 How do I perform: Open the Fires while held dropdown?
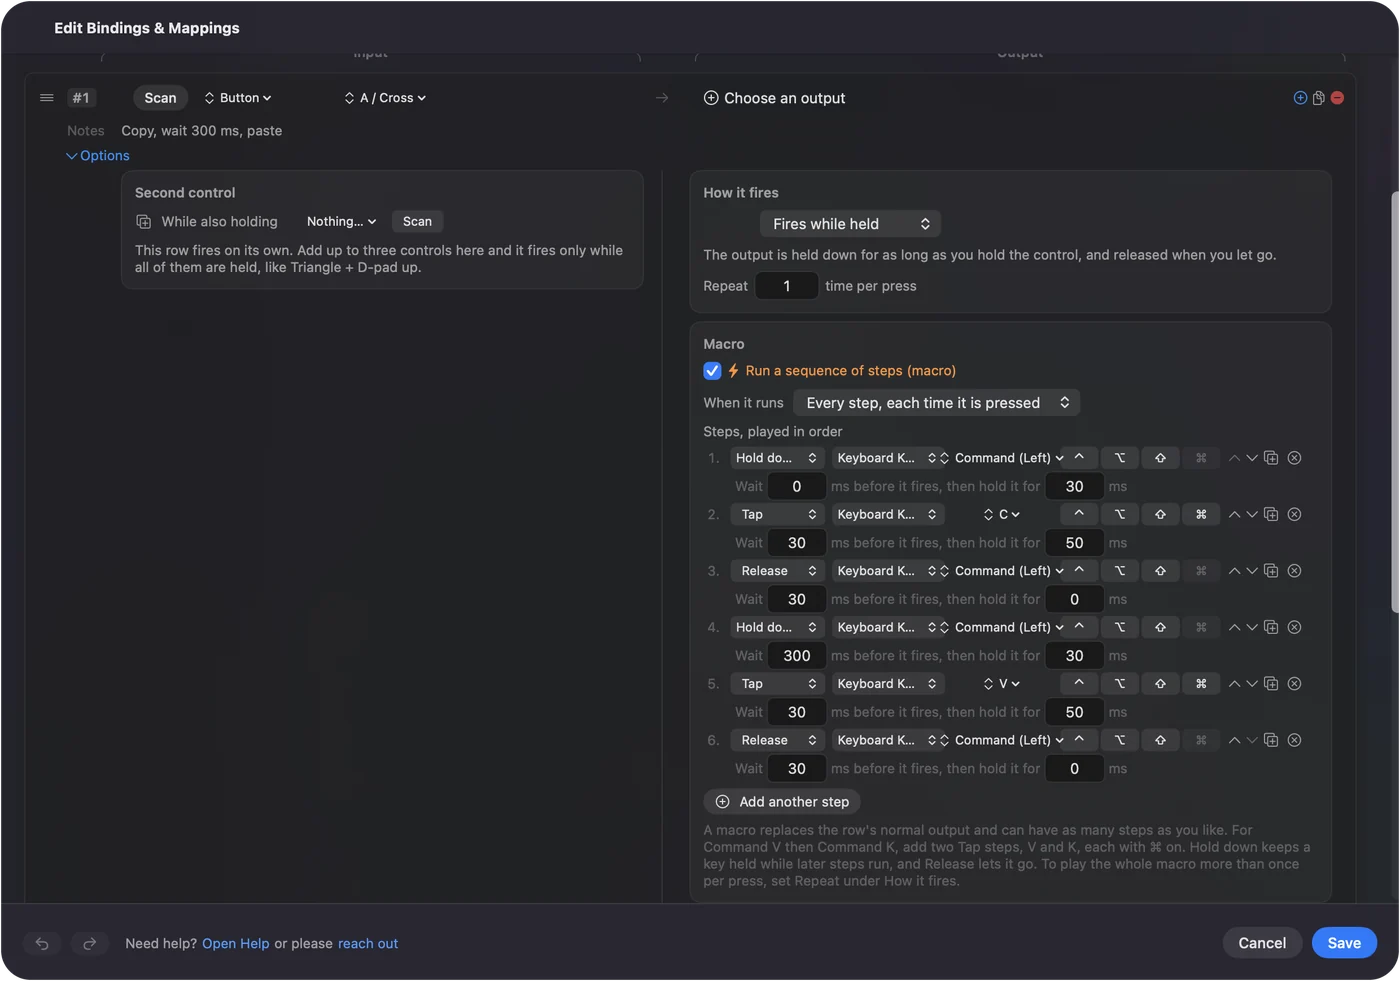850,224
